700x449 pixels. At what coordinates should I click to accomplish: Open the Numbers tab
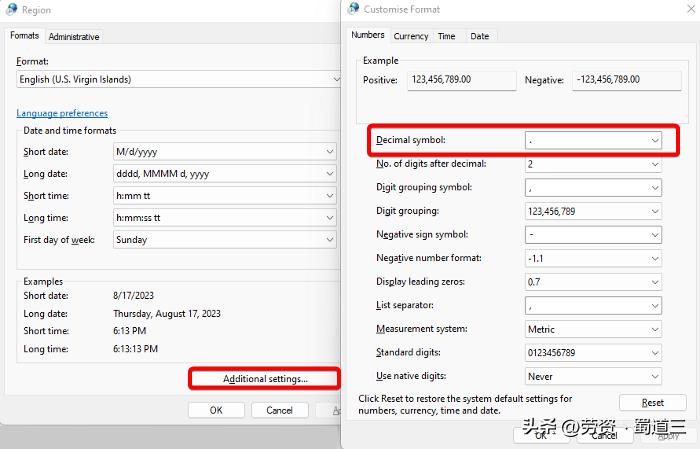(x=368, y=35)
